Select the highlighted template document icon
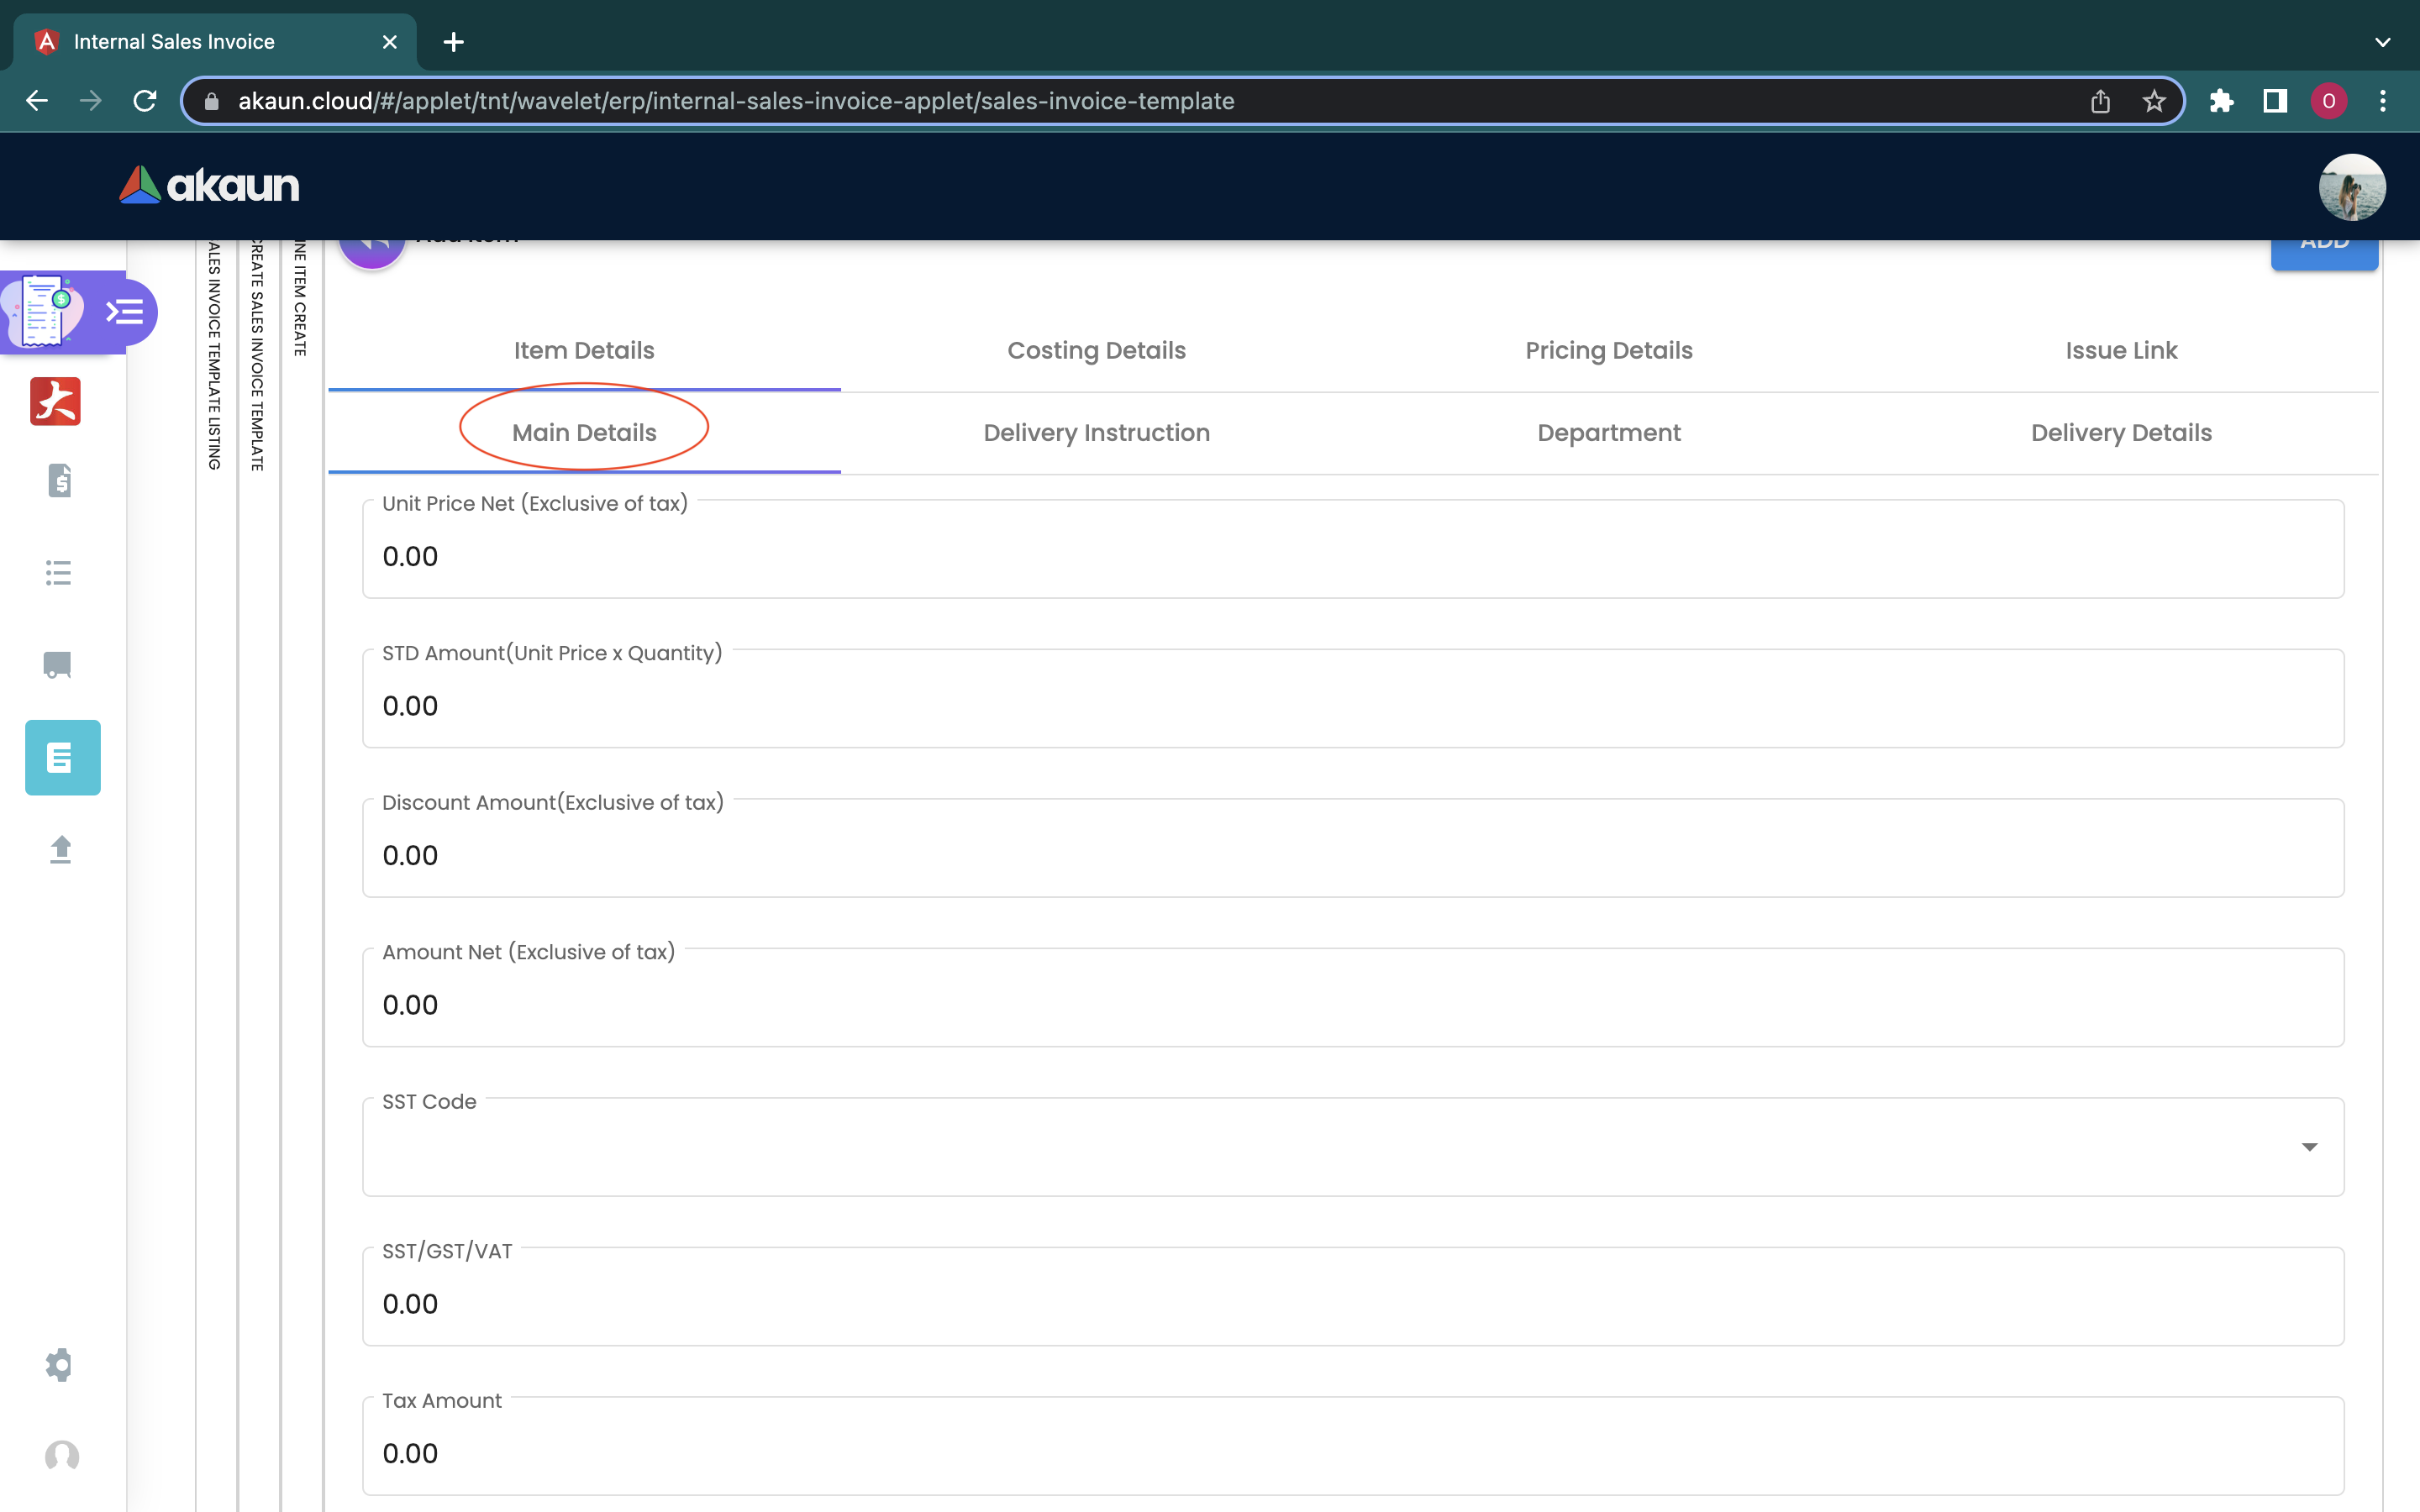This screenshot has height=1512, width=2420. pos(62,757)
